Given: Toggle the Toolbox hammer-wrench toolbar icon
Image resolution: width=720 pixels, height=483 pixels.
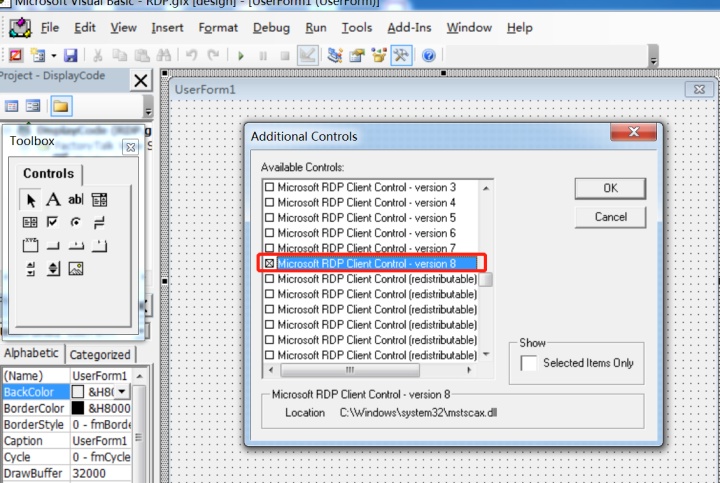Looking at the screenshot, I should pyautogui.click(x=401, y=56).
